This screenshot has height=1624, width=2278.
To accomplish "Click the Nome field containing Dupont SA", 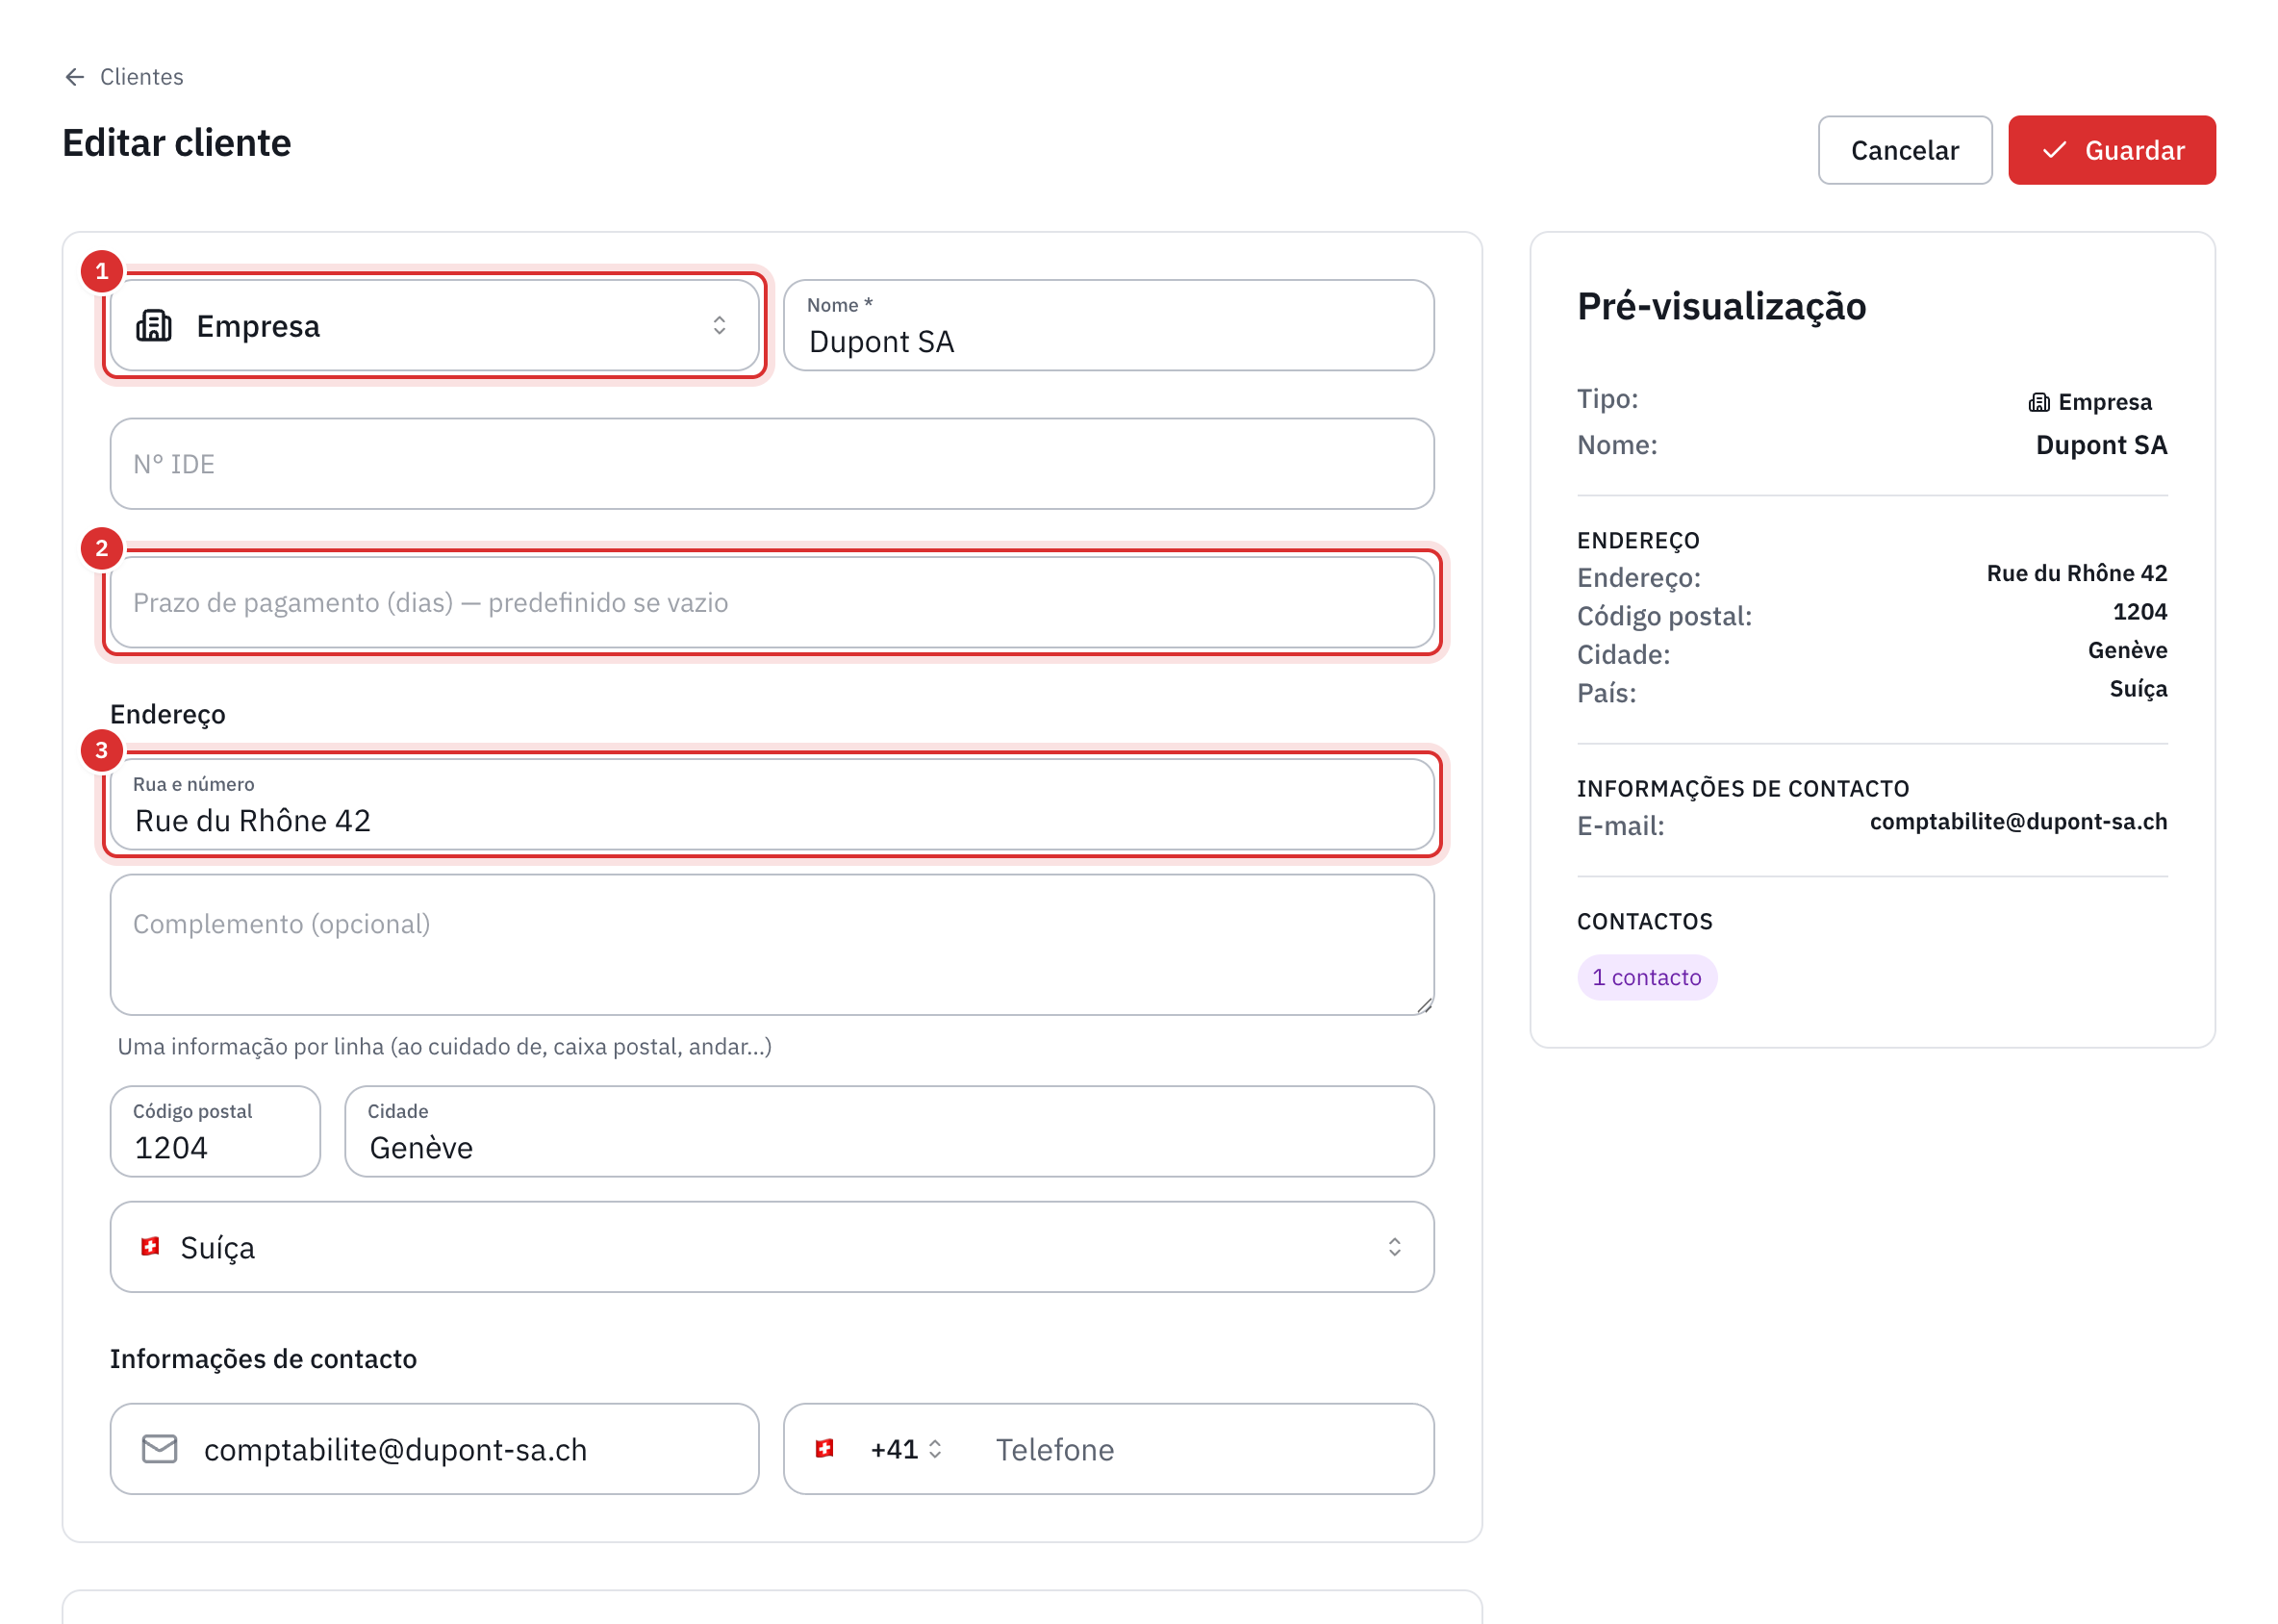I will 1108,326.
